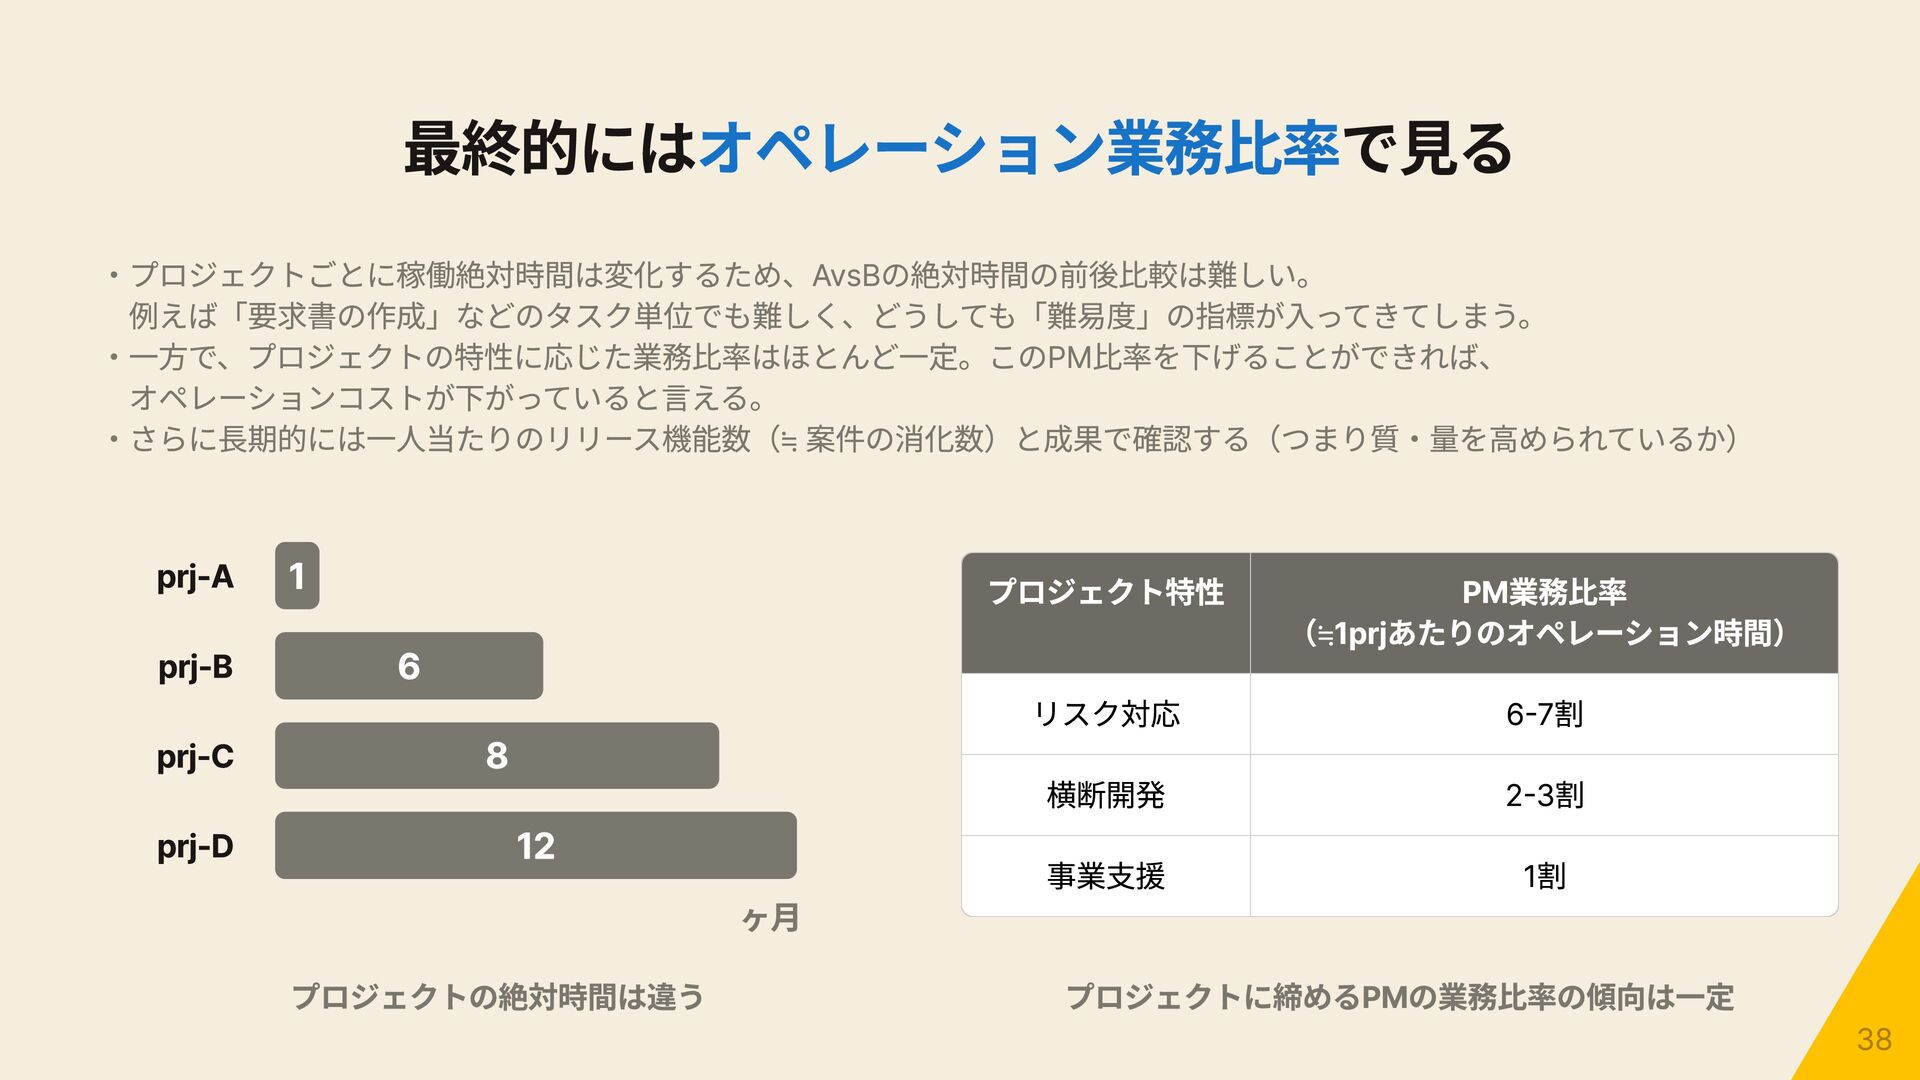Click the PM業務比率 column header

[1544, 613]
